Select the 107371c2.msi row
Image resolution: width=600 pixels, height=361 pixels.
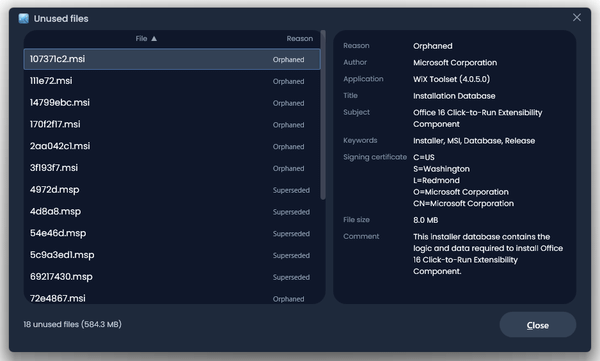172,59
